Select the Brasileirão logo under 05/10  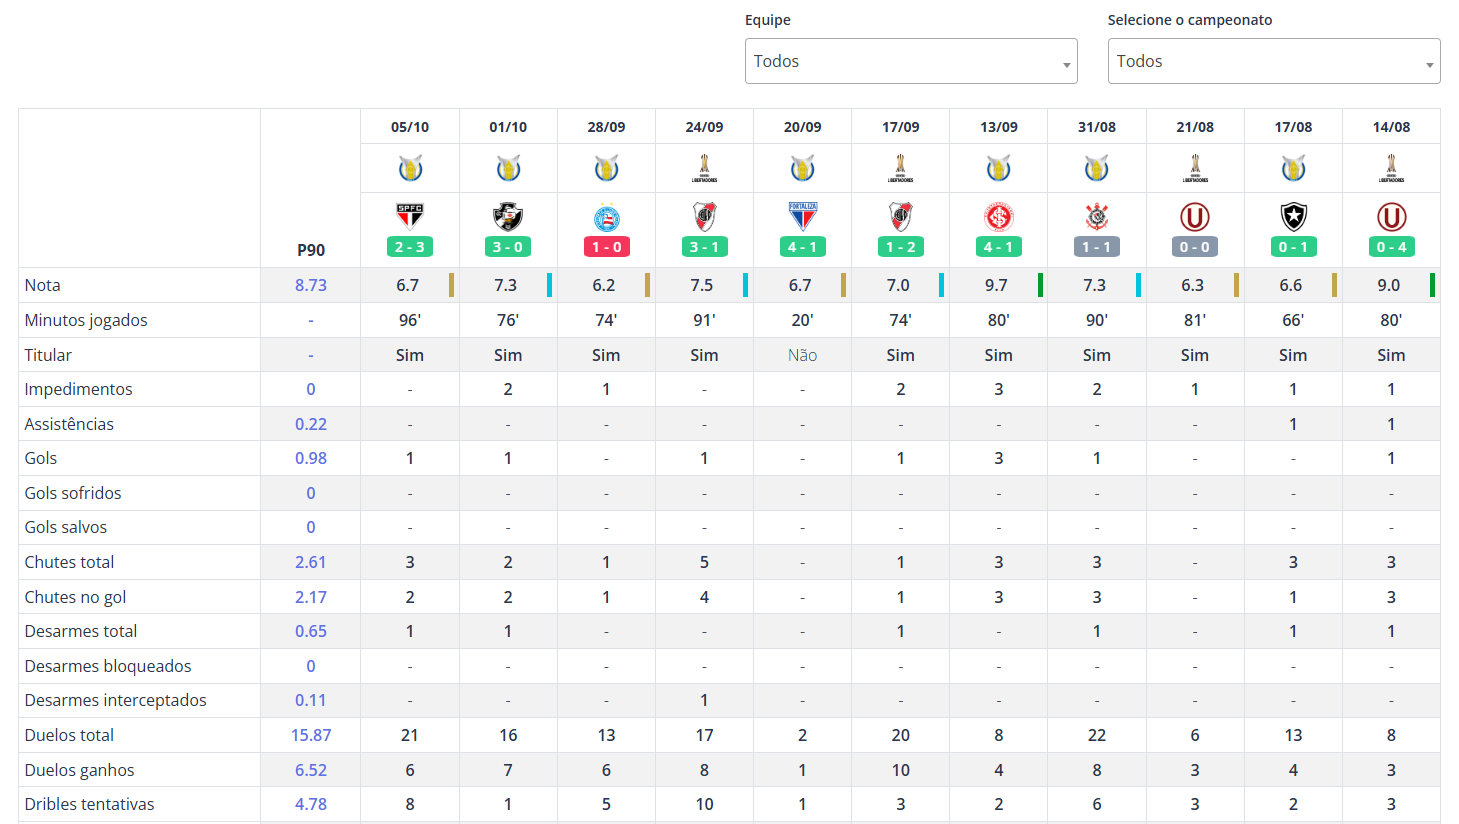click(410, 168)
